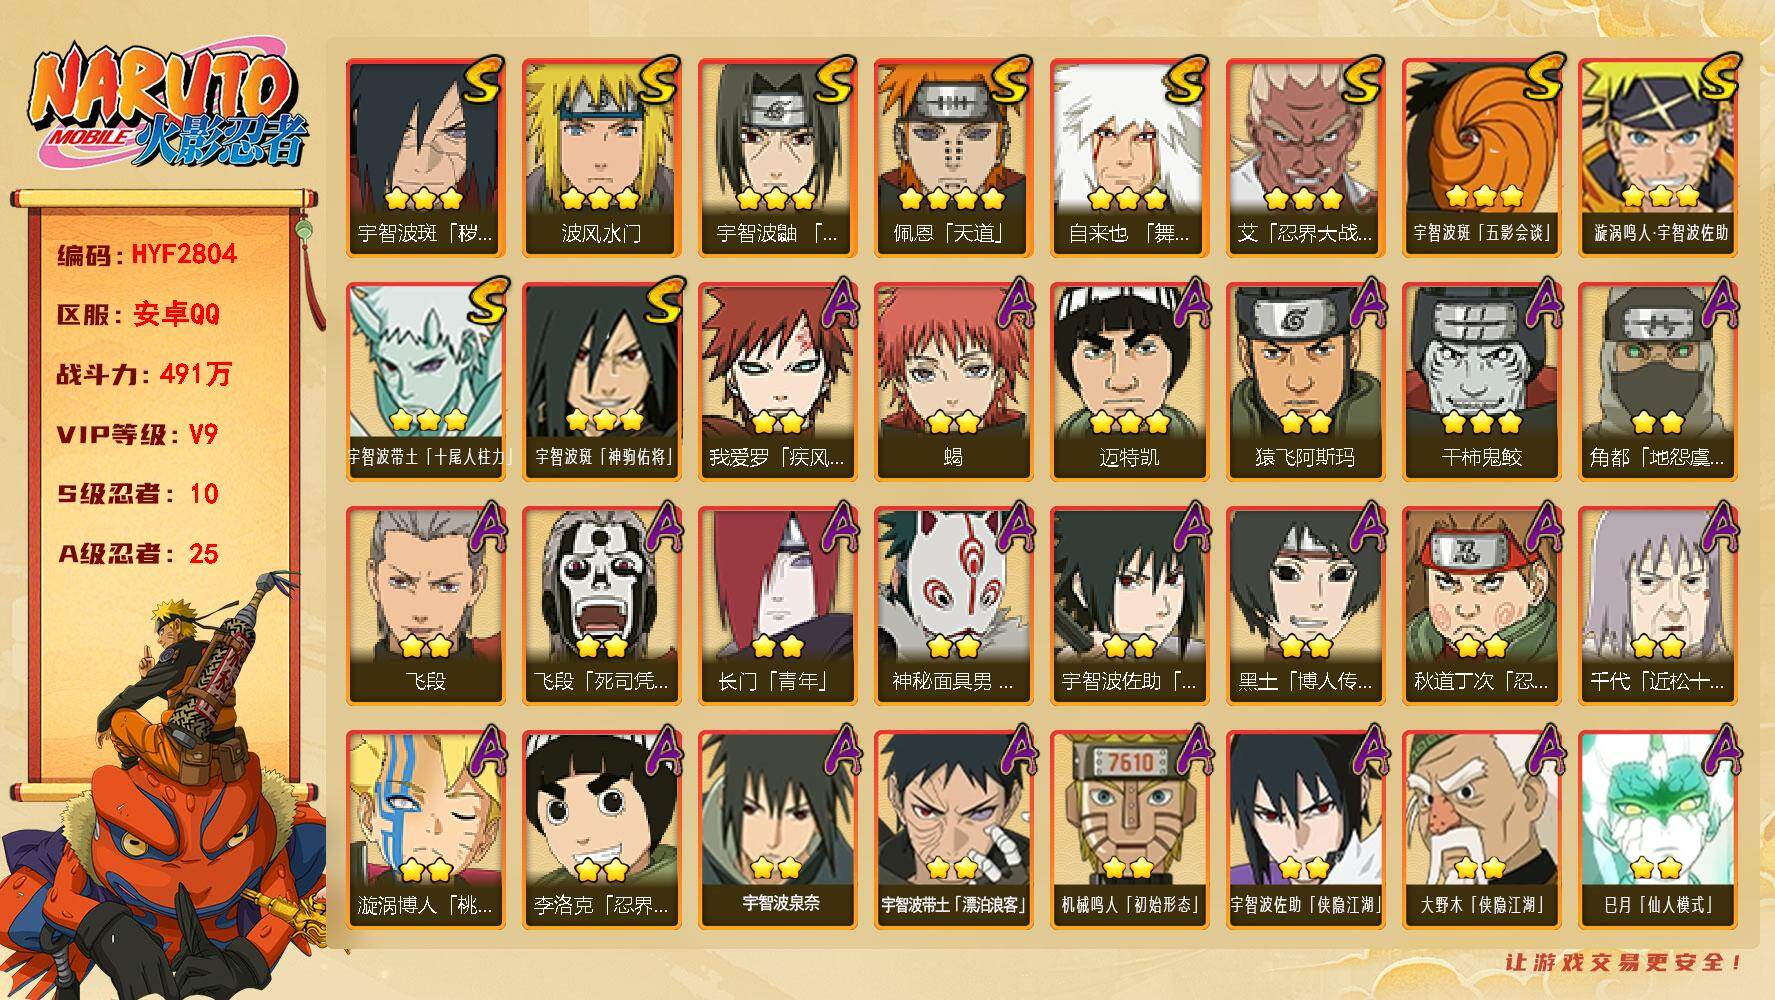Click the 巳月「仙人模式」 card

point(1657,830)
